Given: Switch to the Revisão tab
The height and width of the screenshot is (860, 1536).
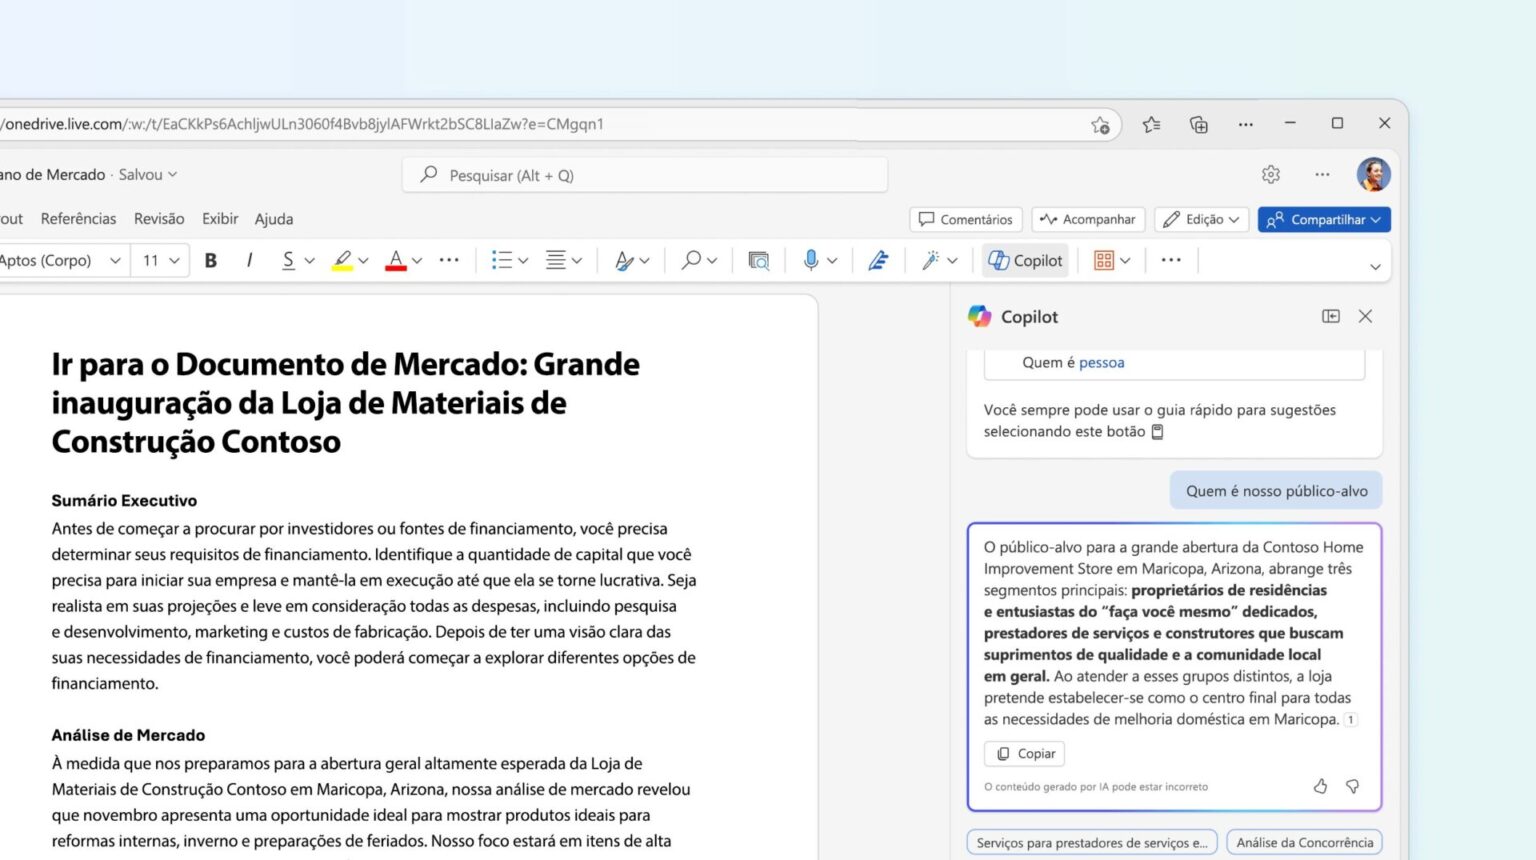Looking at the screenshot, I should pos(159,219).
